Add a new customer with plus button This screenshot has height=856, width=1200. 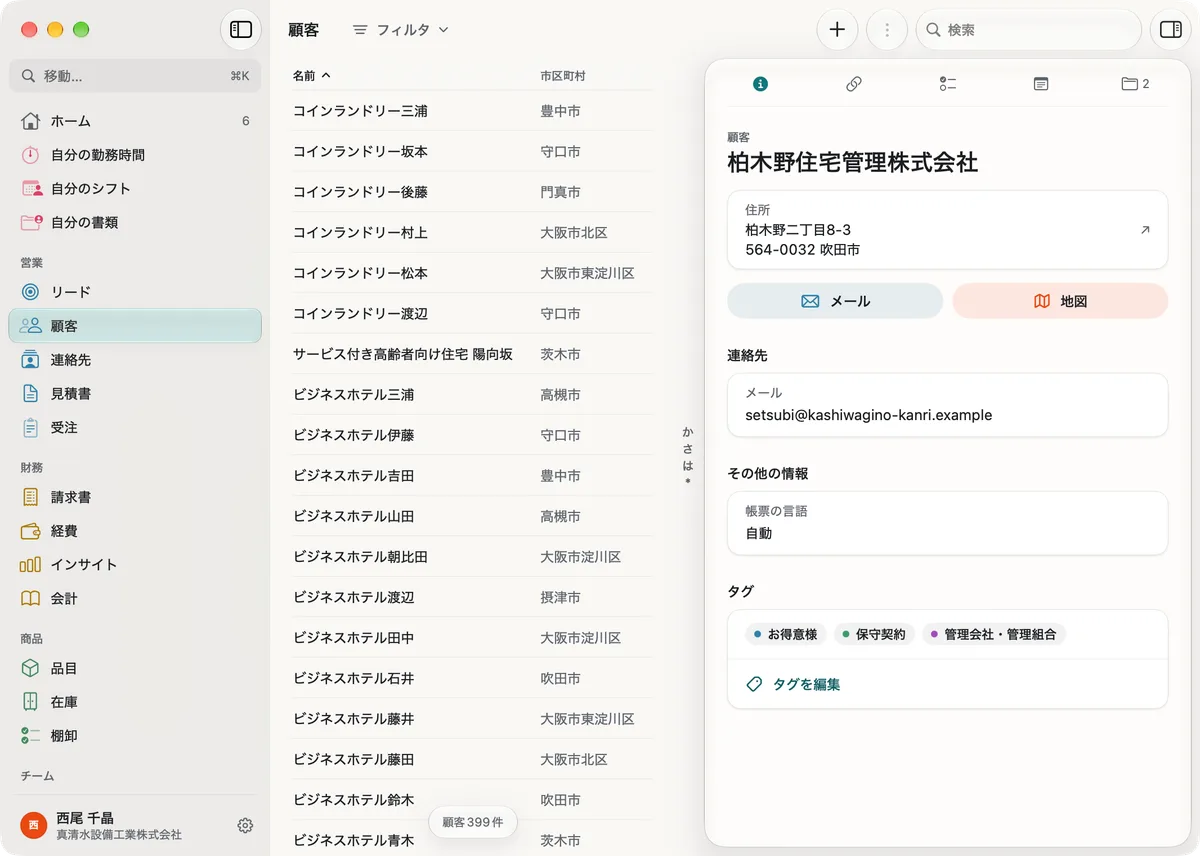coord(837,30)
